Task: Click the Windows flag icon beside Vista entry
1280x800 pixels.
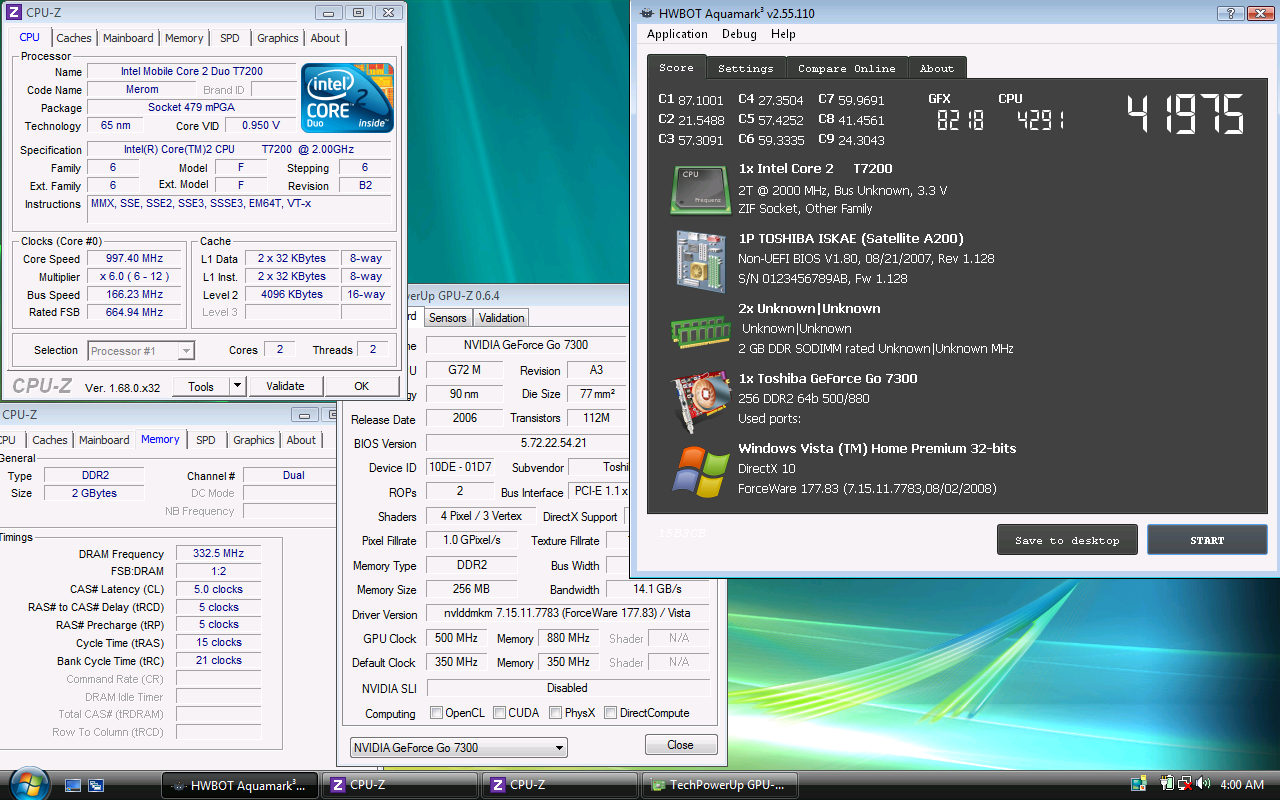Action: (700, 470)
